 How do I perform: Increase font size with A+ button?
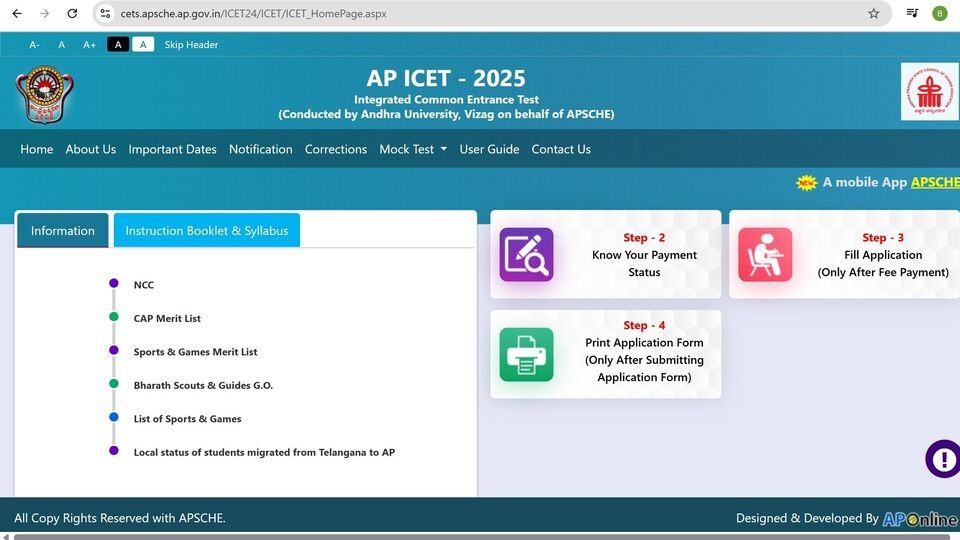pyautogui.click(x=89, y=45)
